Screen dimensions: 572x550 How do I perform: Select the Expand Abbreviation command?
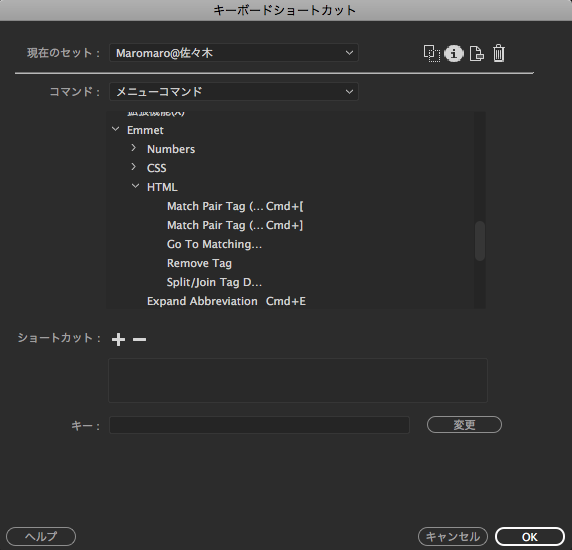pyautogui.click(x=226, y=301)
